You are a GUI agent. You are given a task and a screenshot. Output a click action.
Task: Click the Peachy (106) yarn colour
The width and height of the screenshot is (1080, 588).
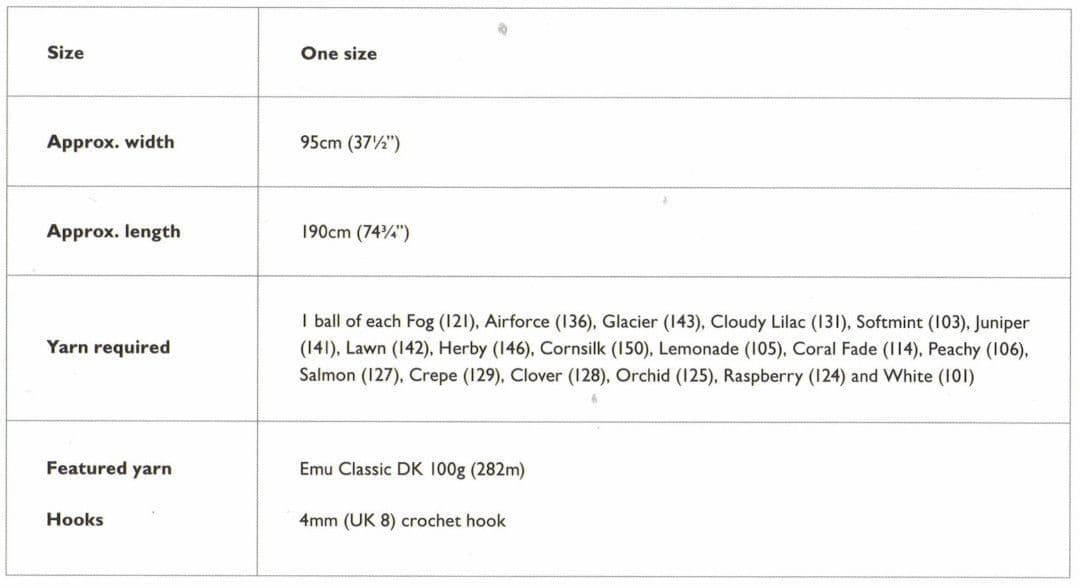click(x=977, y=349)
